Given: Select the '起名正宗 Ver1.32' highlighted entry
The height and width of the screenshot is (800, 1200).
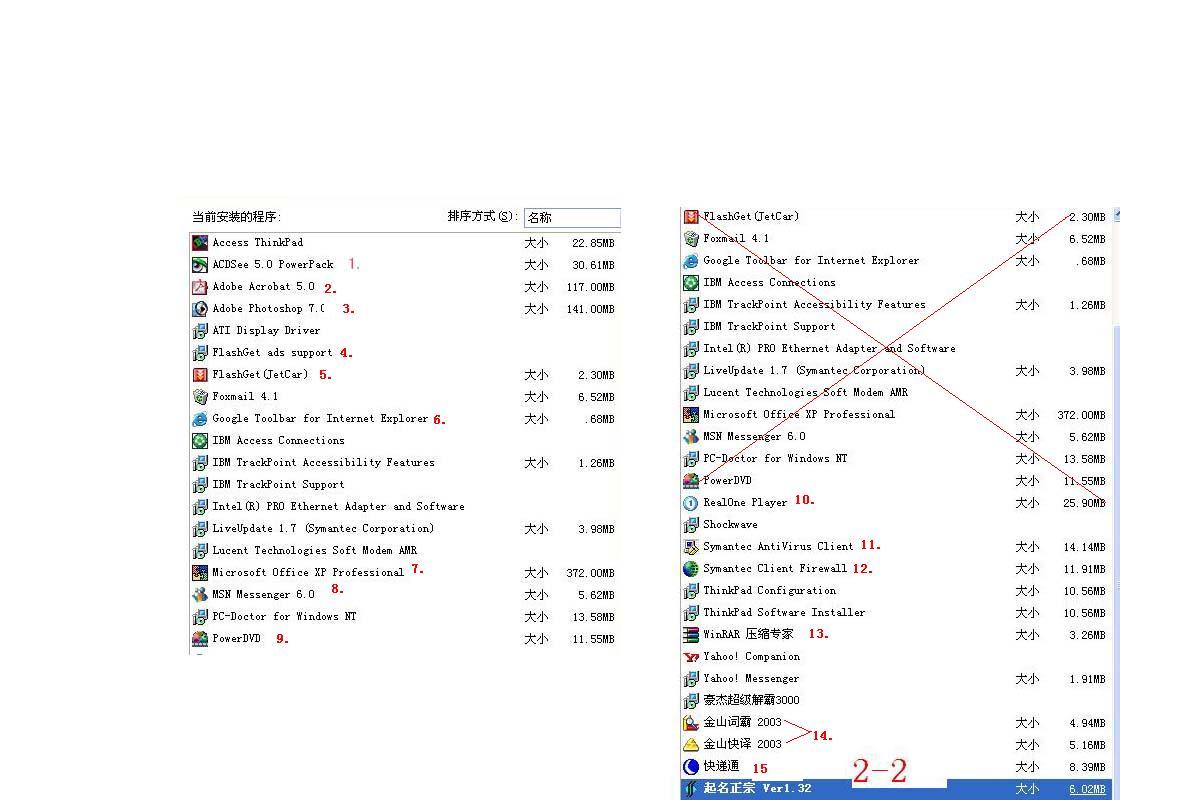Looking at the screenshot, I should pos(757,788).
